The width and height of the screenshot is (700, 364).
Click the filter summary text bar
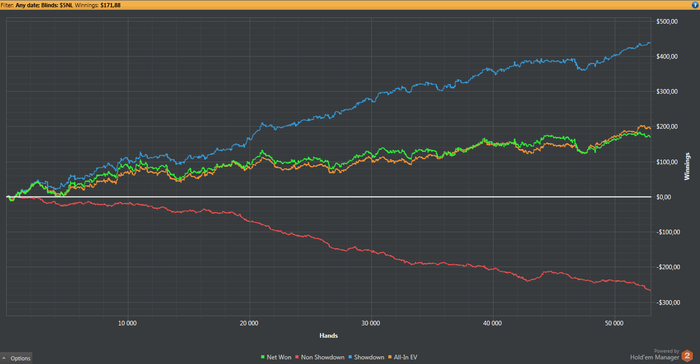coord(350,5)
